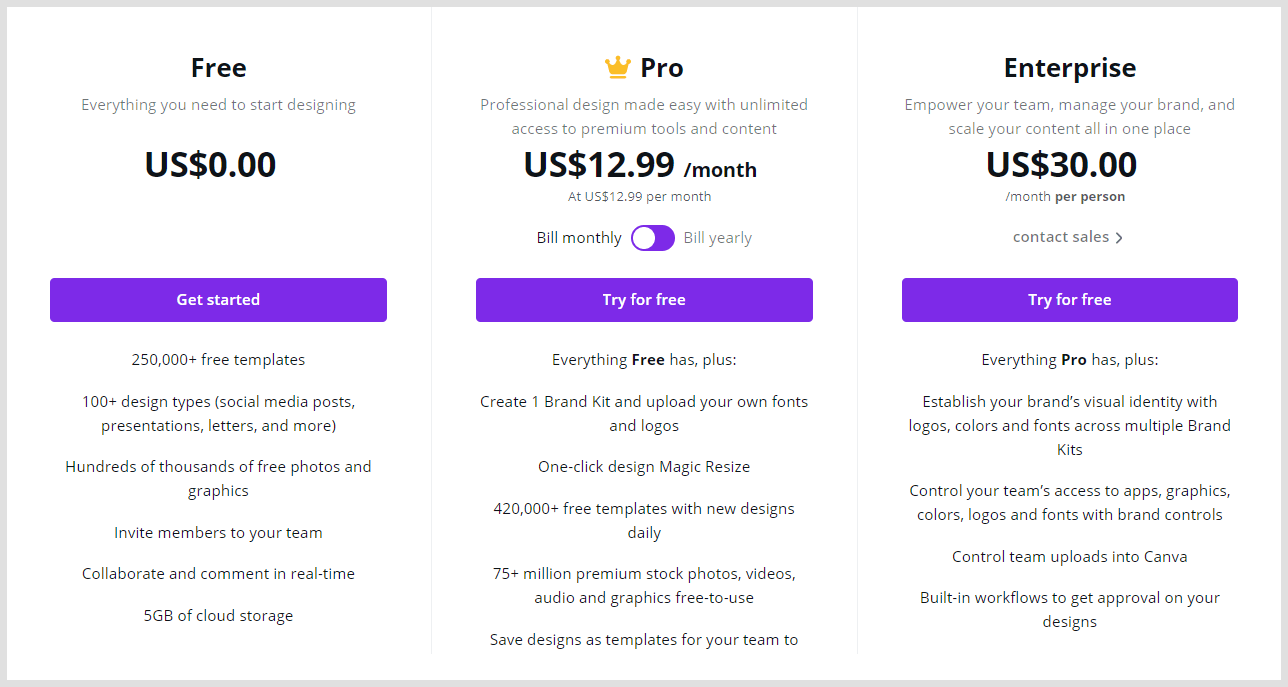Viewport: 1288px width, 687px height.
Task: Click Try for free under Enterprise
Action: pos(1069,300)
